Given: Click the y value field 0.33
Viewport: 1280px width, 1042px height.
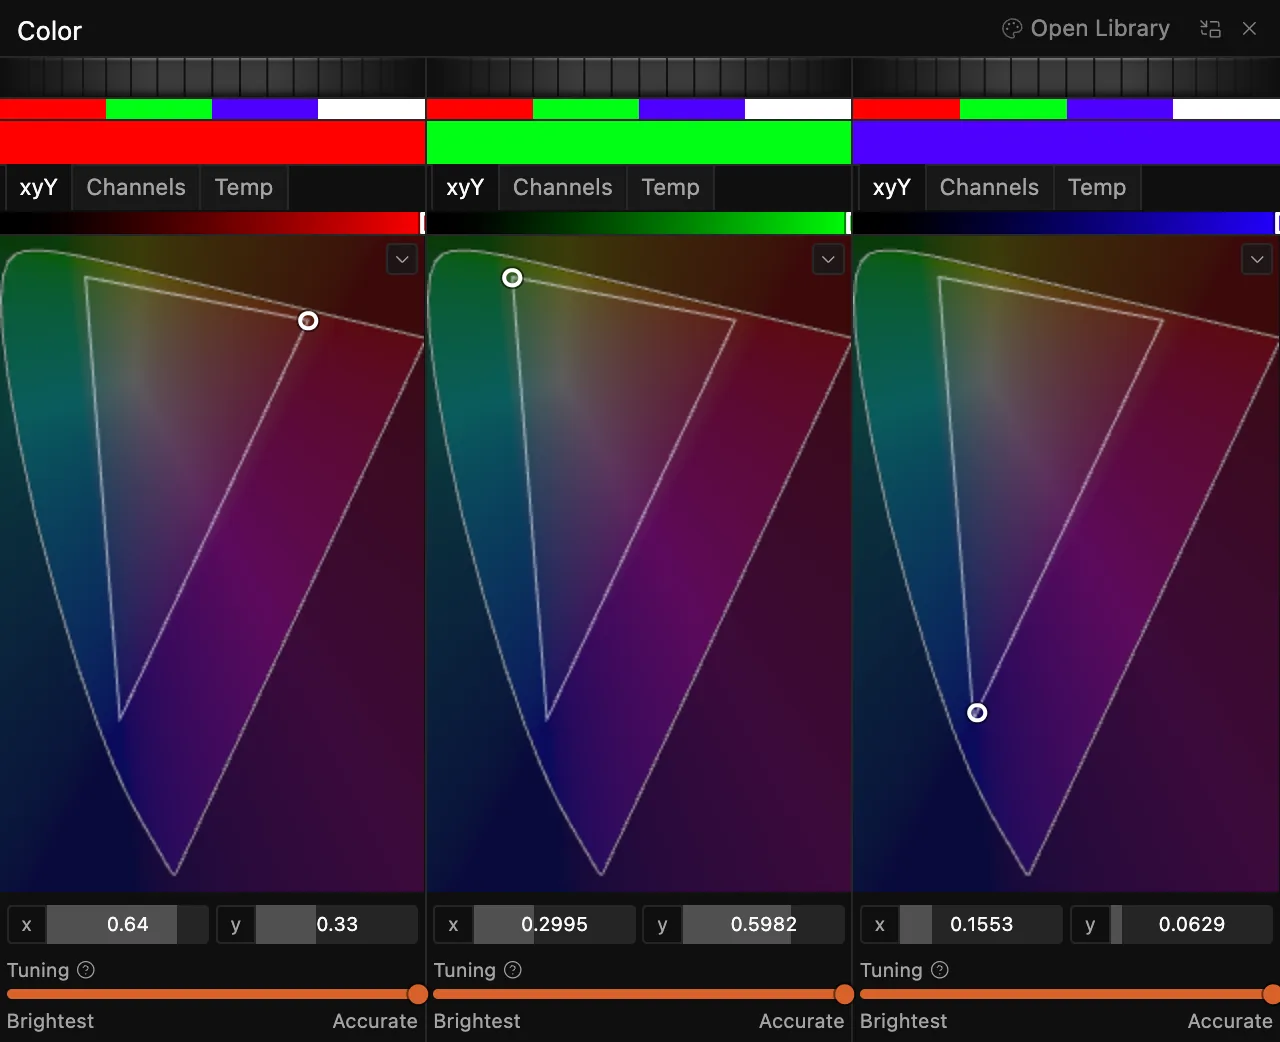Looking at the screenshot, I should tap(337, 925).
